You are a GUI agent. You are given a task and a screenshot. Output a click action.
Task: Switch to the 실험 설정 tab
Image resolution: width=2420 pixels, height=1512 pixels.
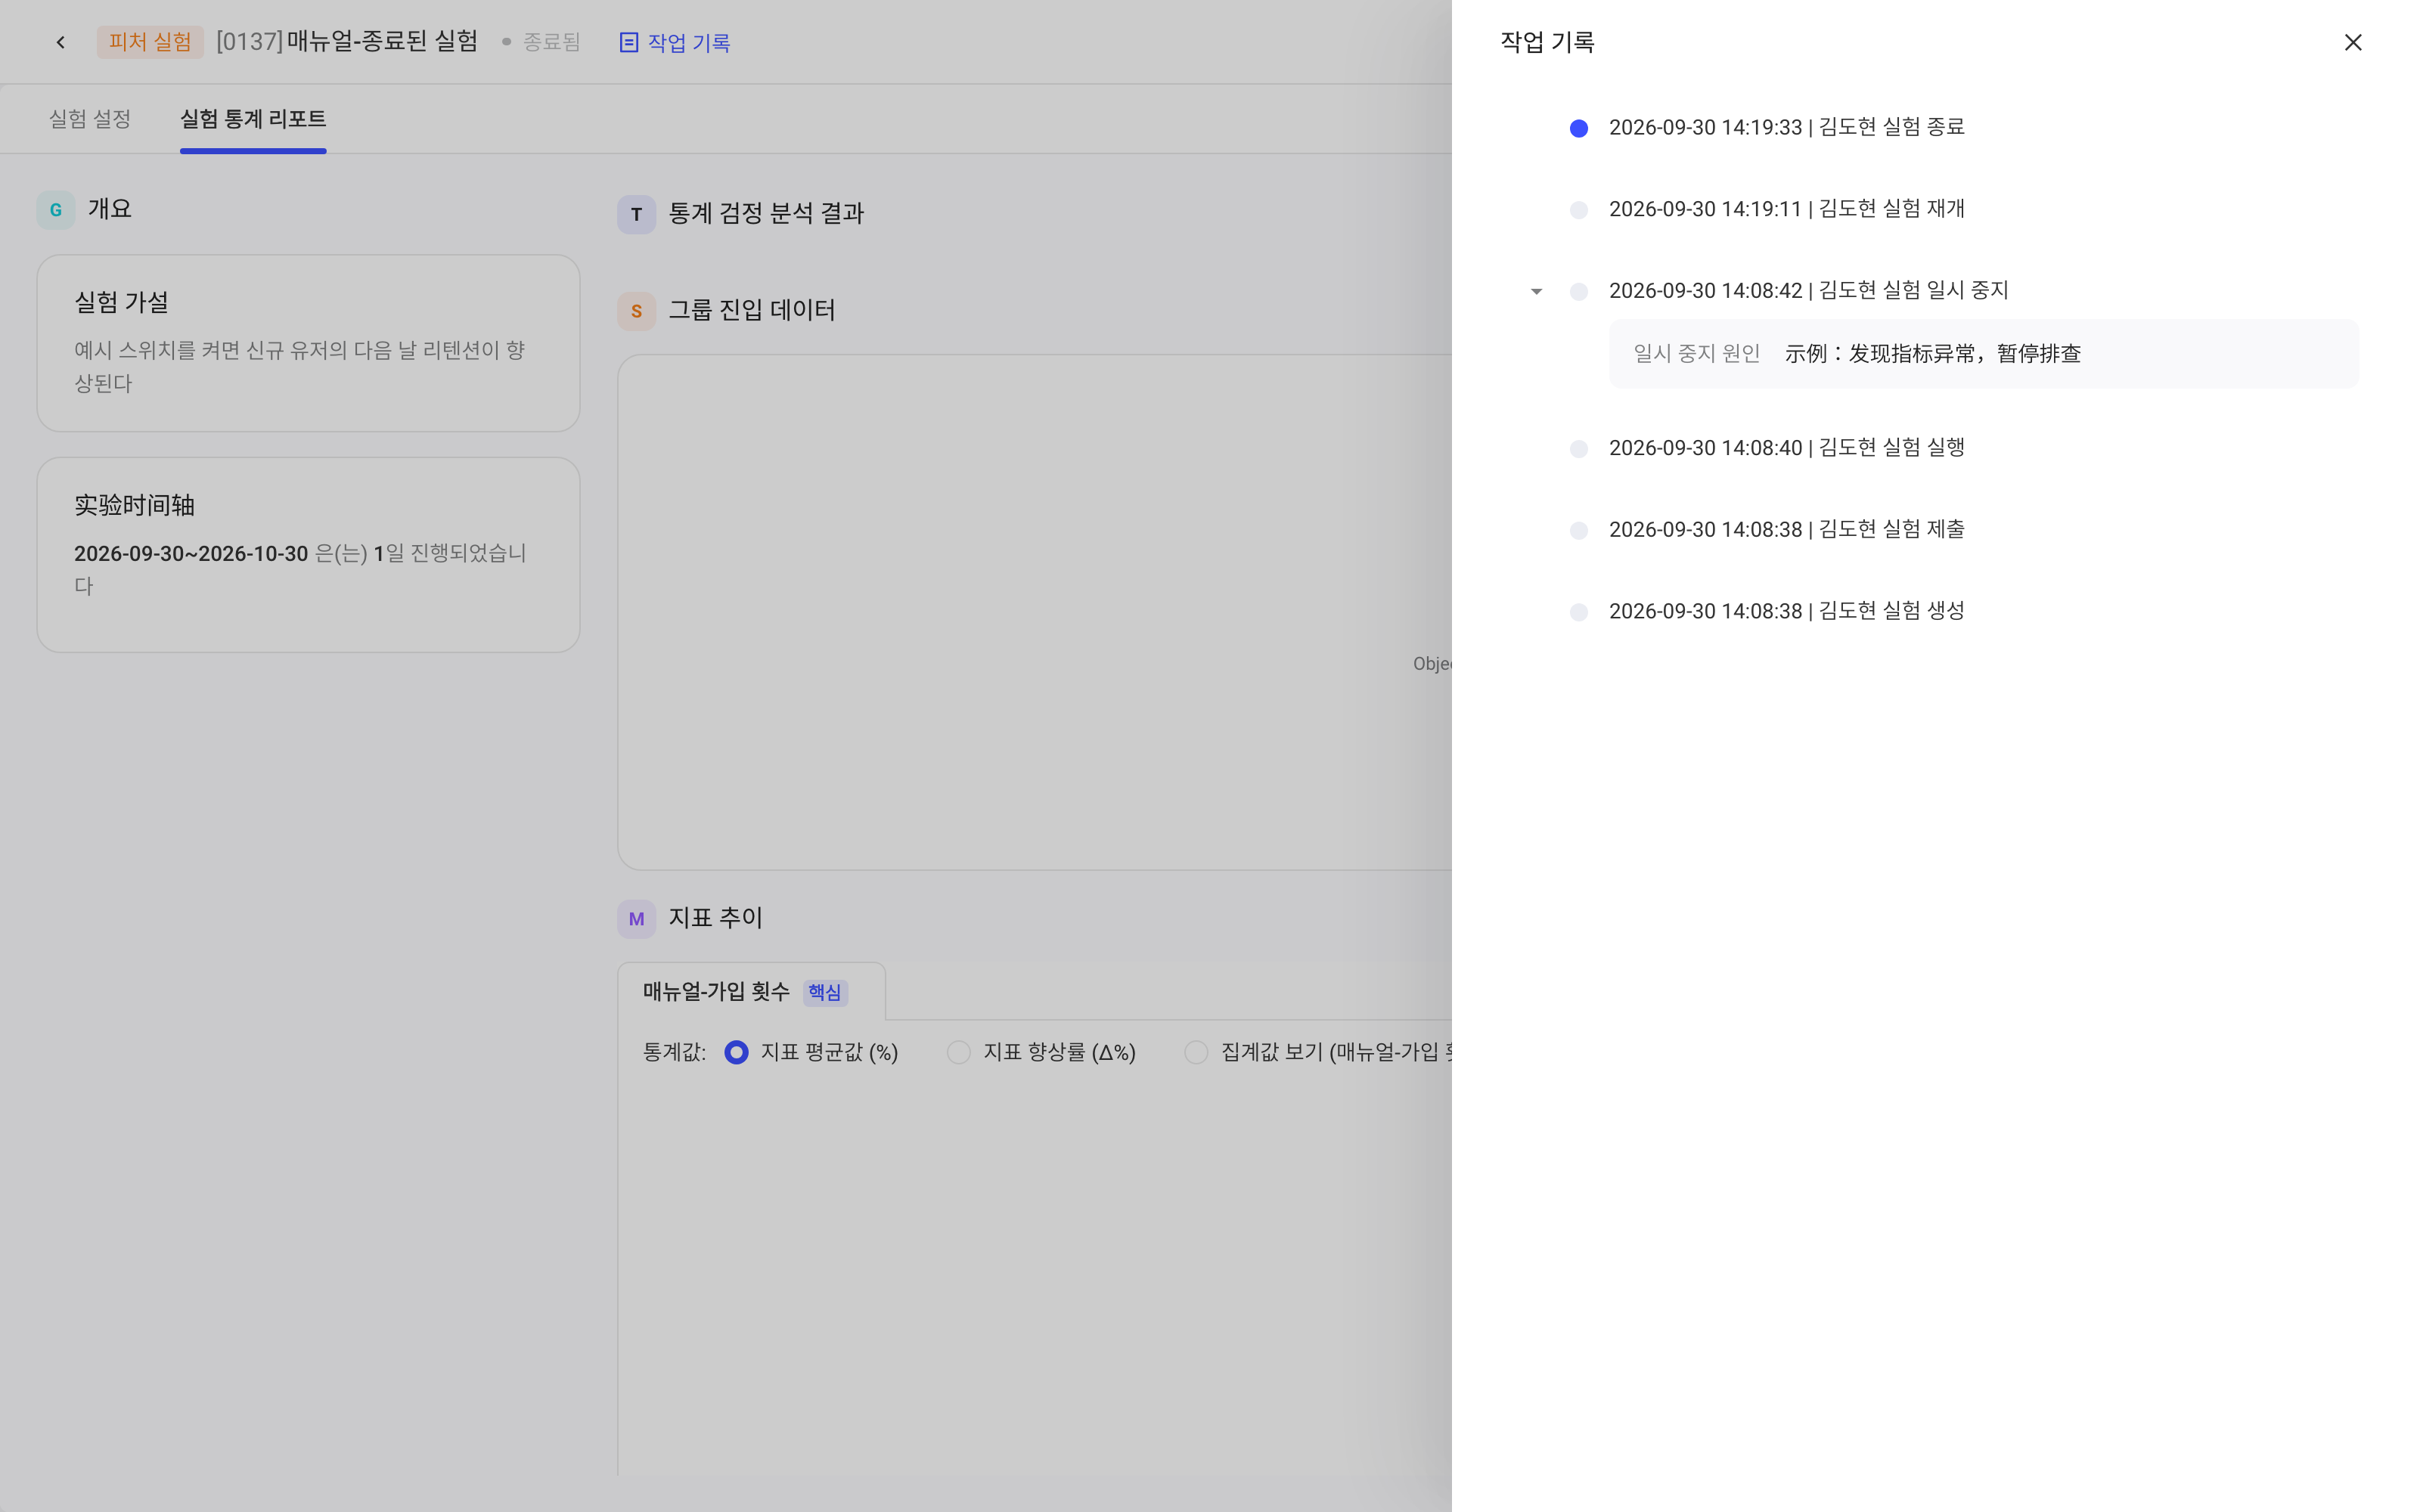(x=90, y=119)
